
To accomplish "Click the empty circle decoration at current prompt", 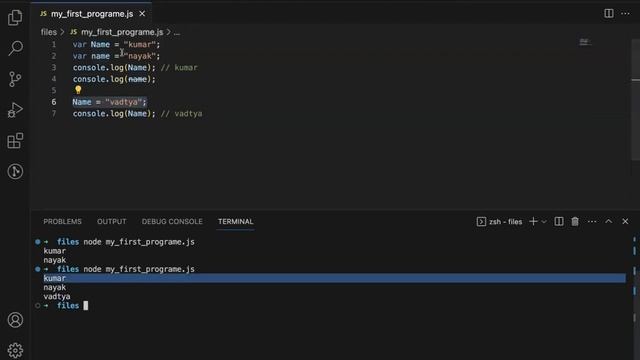I will (38, 305).
